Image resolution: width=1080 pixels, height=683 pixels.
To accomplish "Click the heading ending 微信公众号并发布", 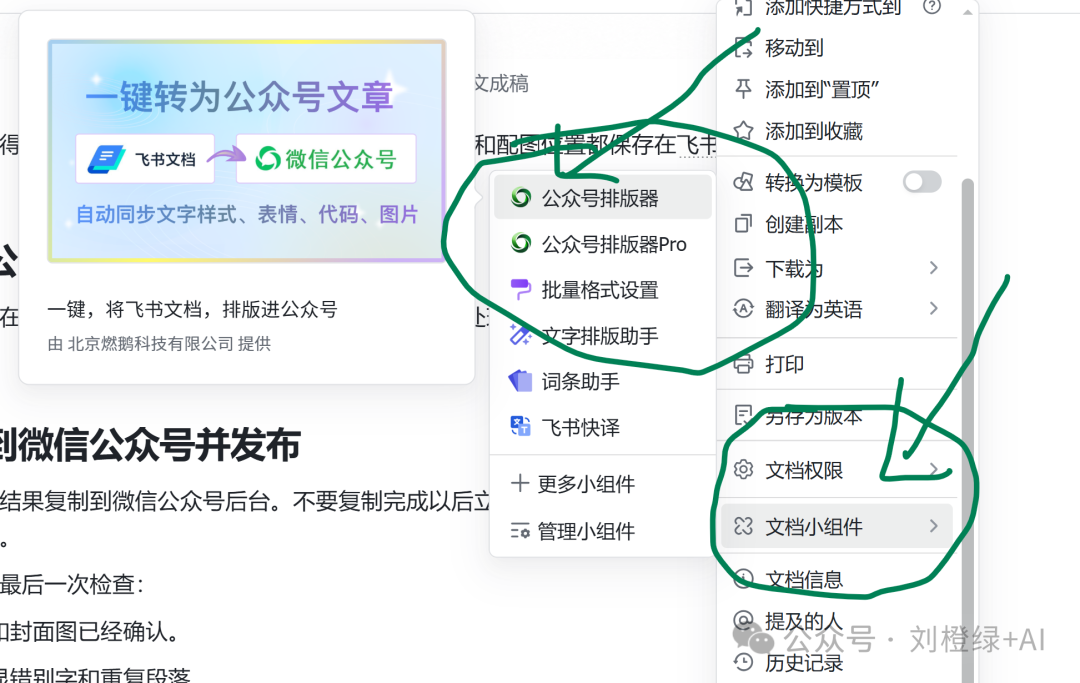I will [x=150, y=444].
